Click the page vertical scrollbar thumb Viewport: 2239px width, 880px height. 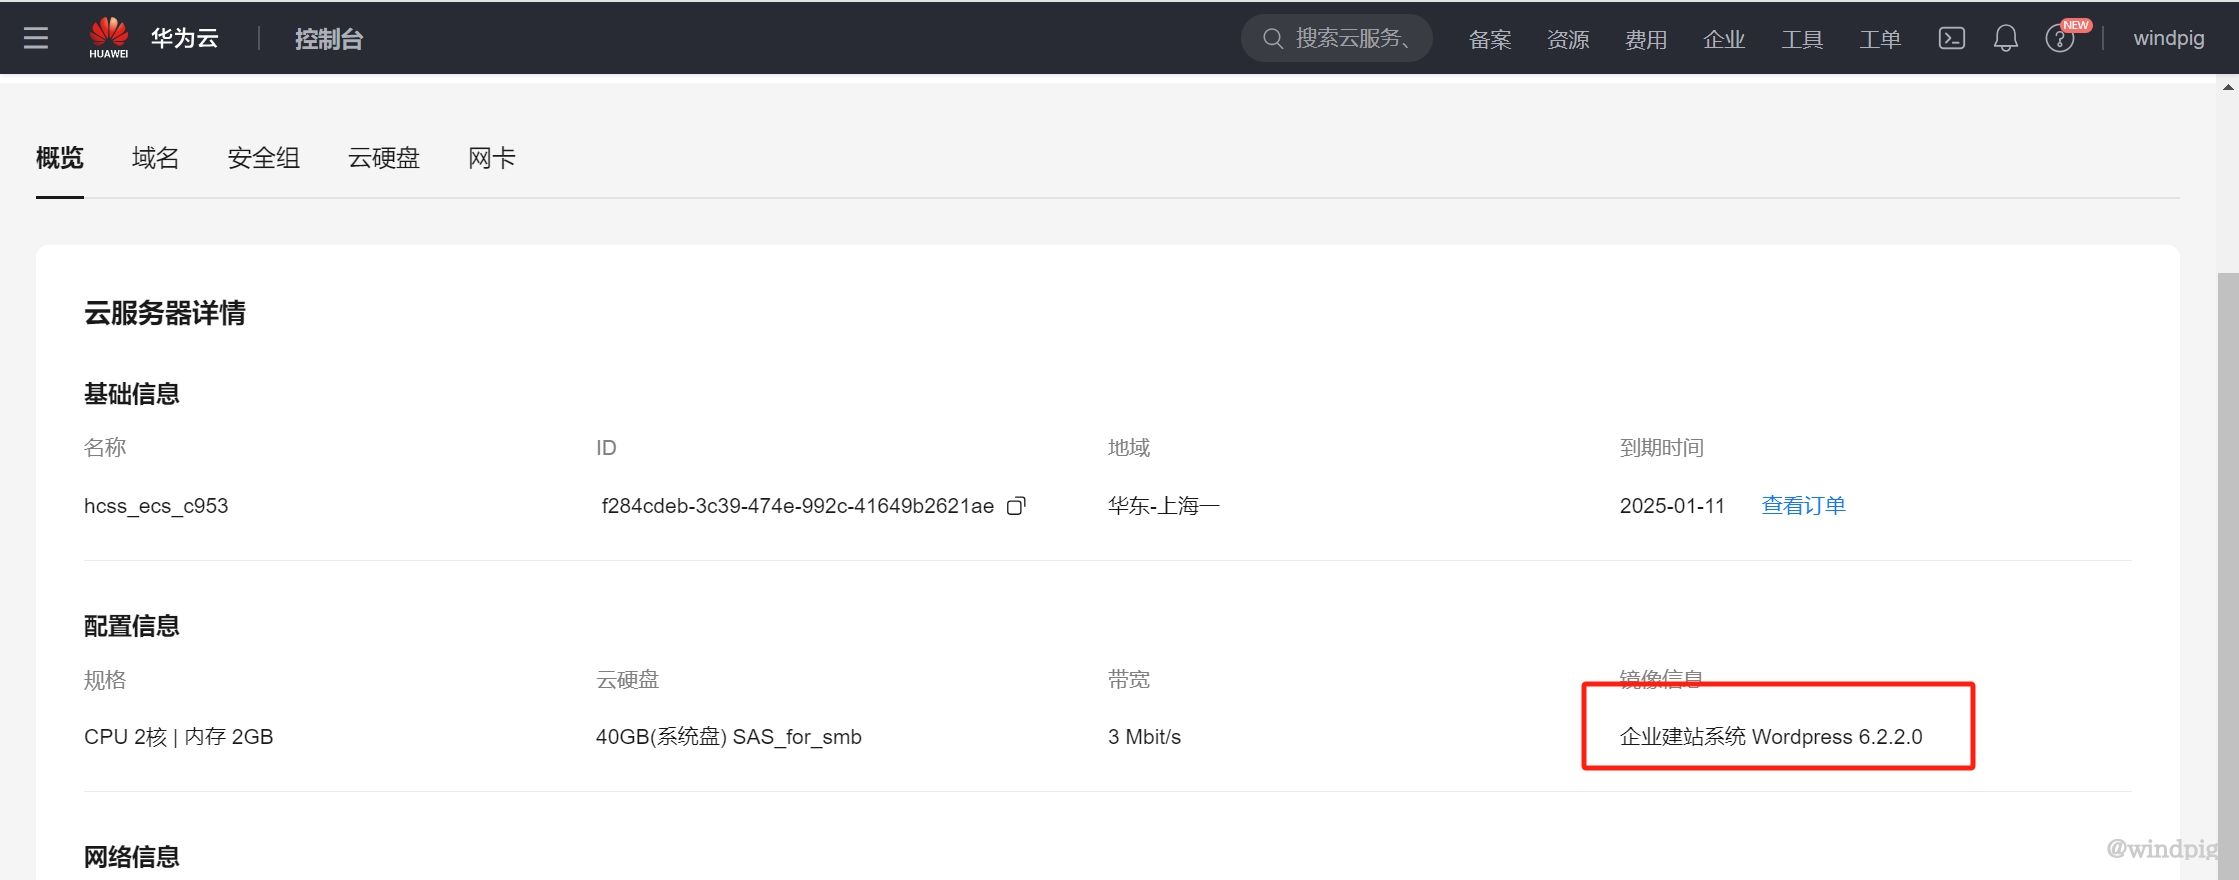[x=2228, y=575]
